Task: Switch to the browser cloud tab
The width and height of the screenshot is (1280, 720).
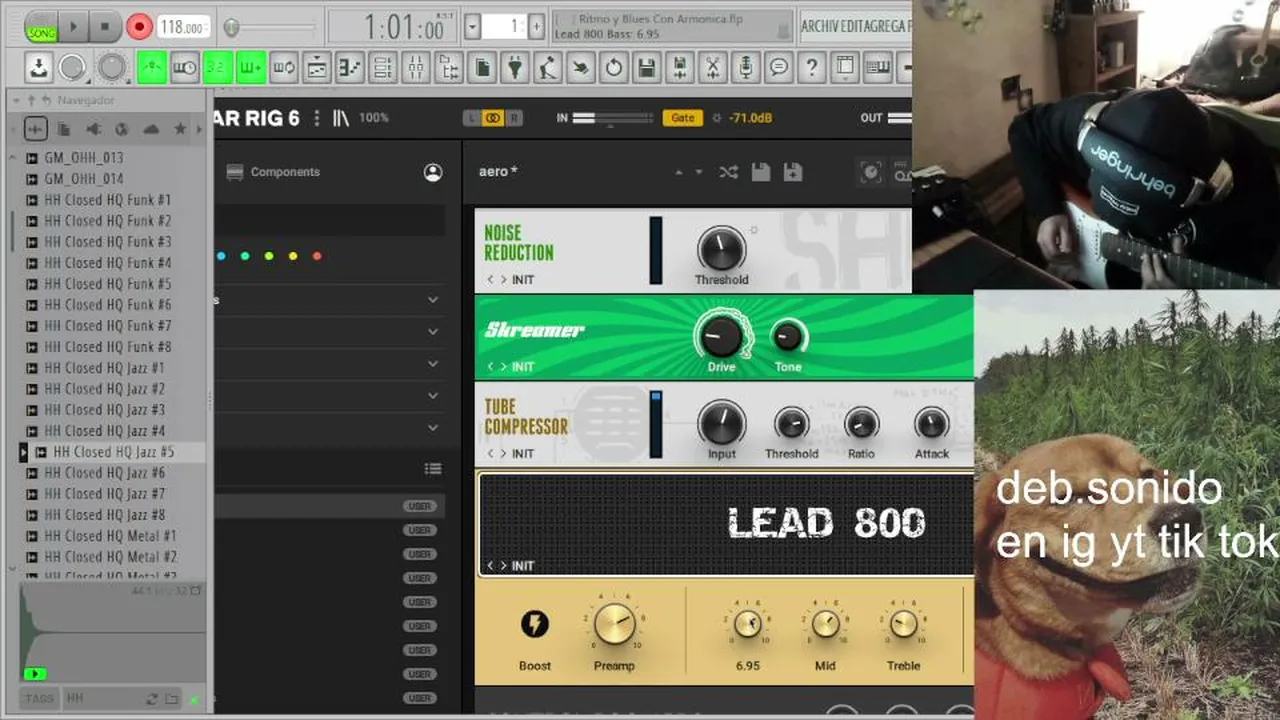Action: pos(151,129)
